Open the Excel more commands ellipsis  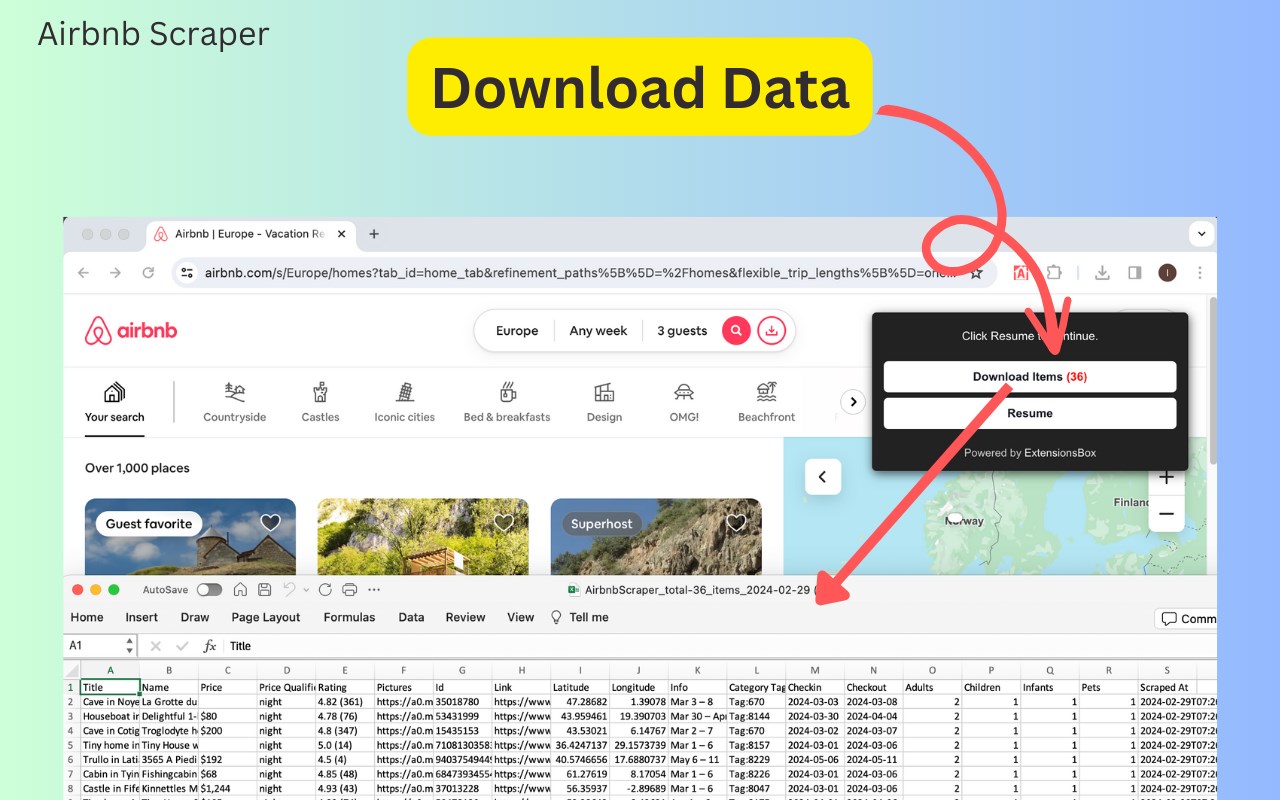point(374,590)
